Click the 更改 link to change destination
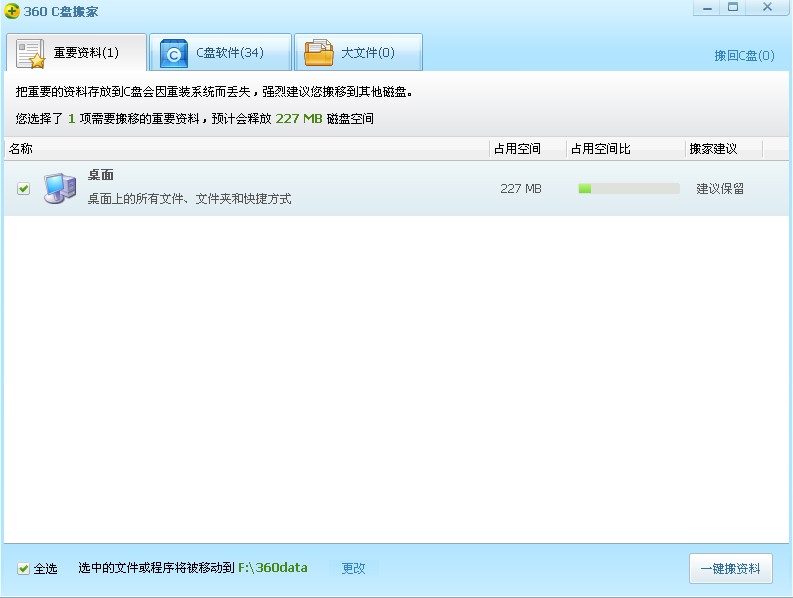The height and width of the screenshot is (598, 793). 353,568
